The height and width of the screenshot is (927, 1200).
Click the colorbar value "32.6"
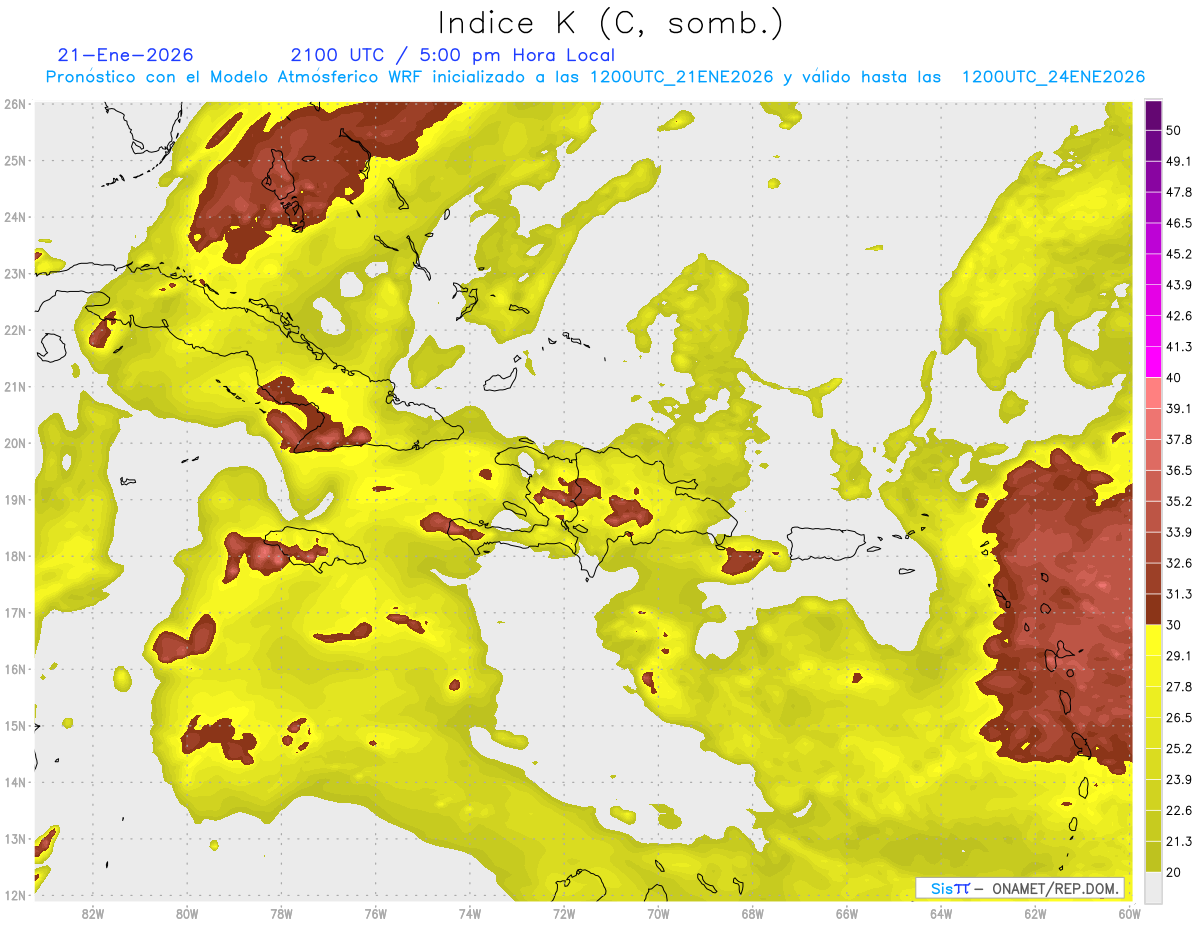point(1178,563)
